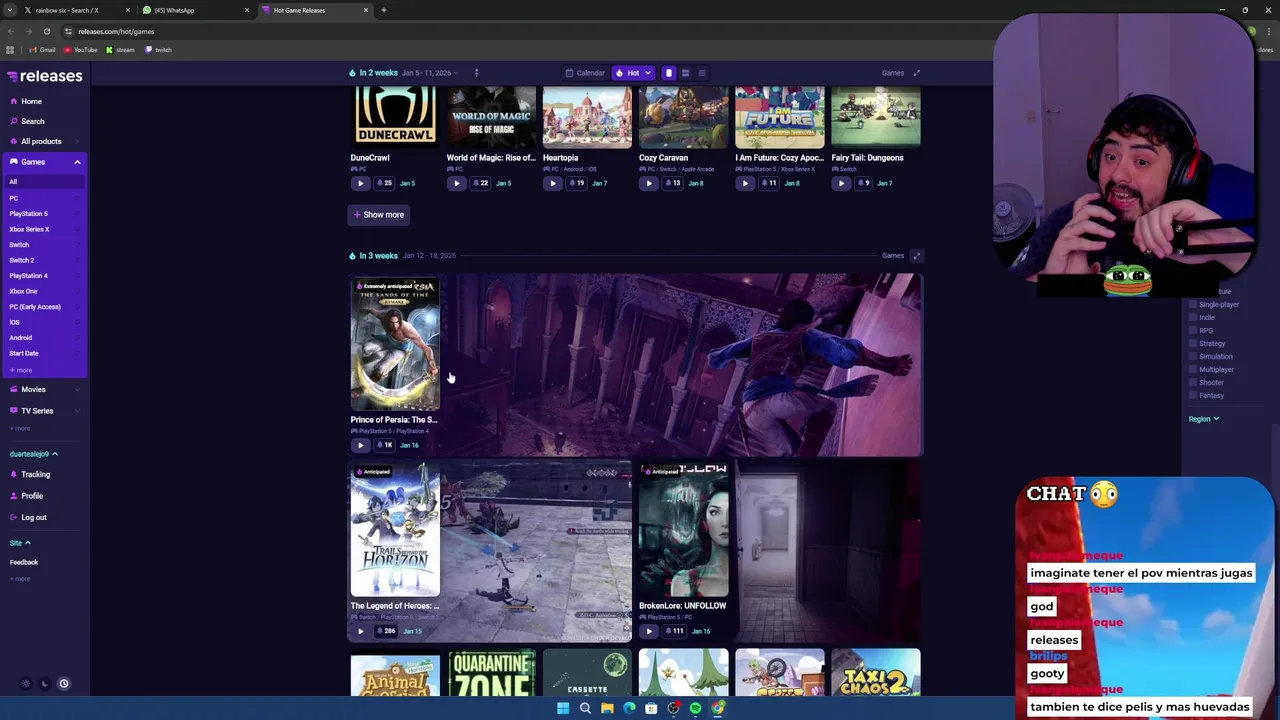
Task: Check the Indie genre filter
Action: [1193, 317]
